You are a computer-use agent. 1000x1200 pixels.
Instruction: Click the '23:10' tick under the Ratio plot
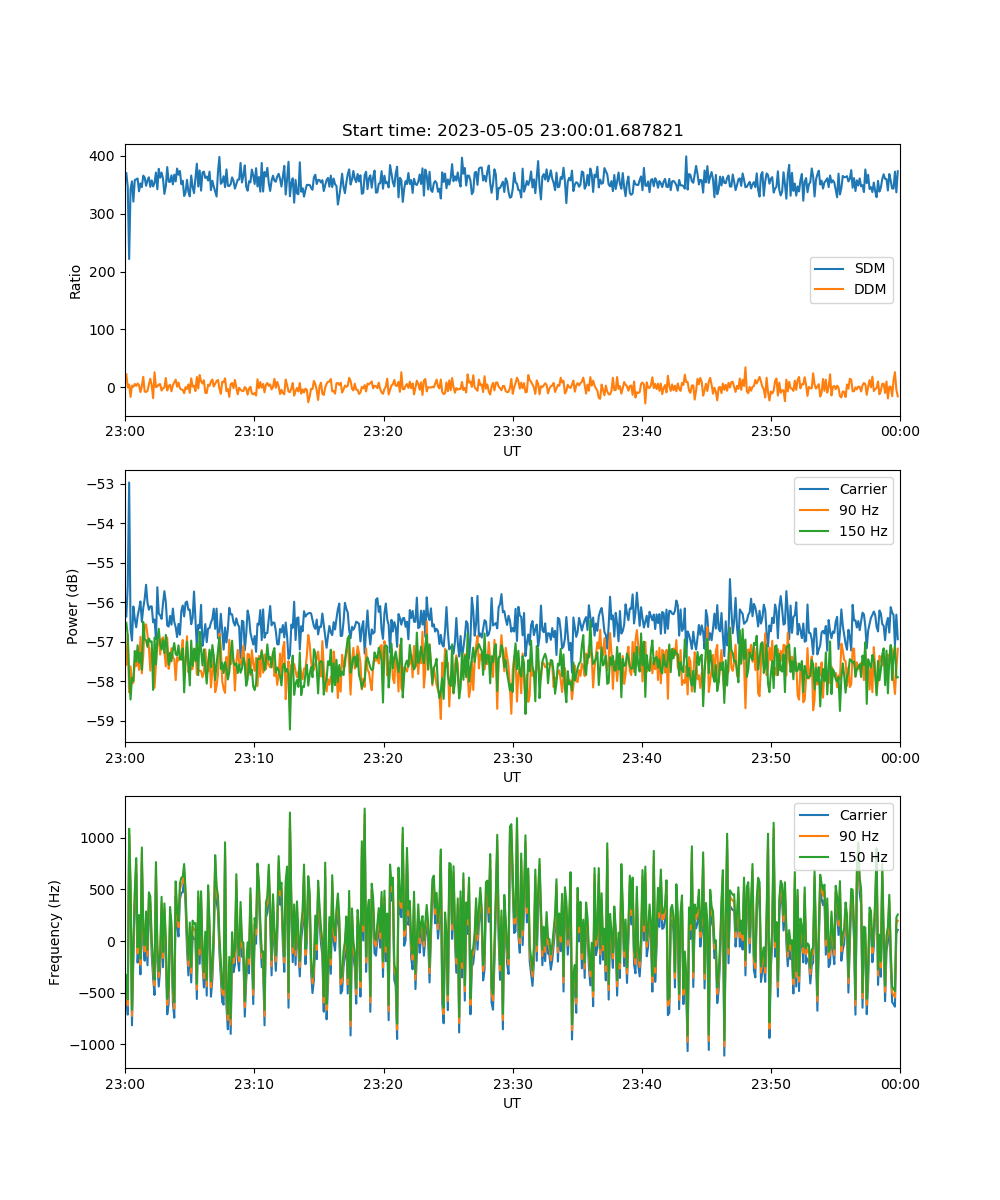[254, 431]
